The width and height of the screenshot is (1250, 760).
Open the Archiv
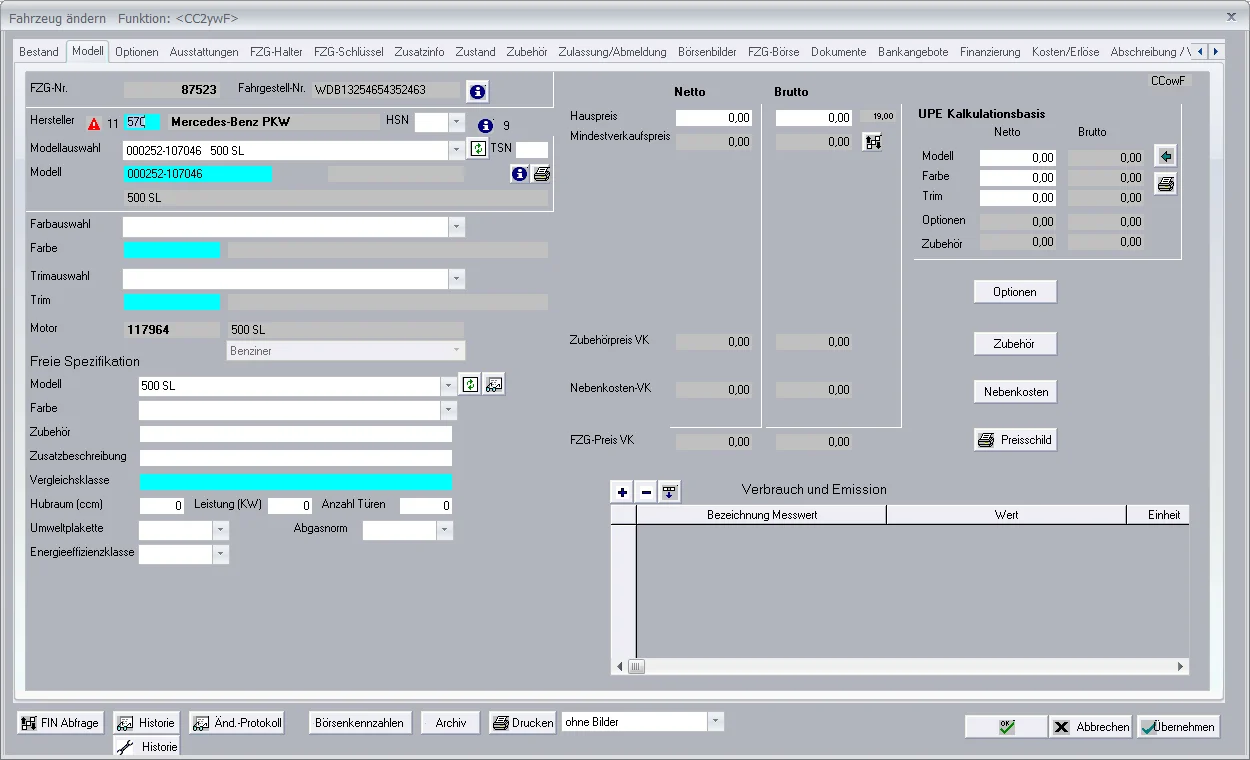451,723
